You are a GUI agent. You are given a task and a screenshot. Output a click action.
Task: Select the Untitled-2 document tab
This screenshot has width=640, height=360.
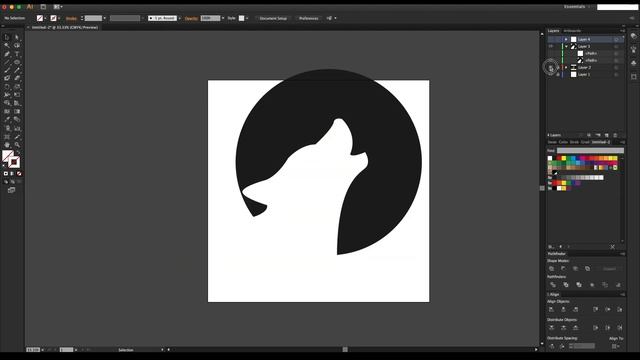coord(65,27)
